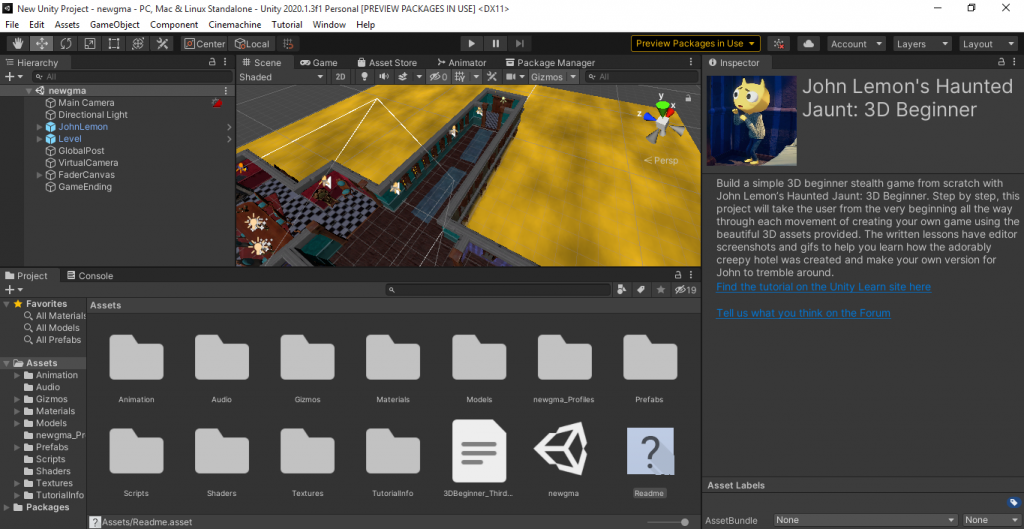Open 'Find the tutorial on Unity Learn' link
This screenshot has width=1024, height=529.
coord(824,287)
